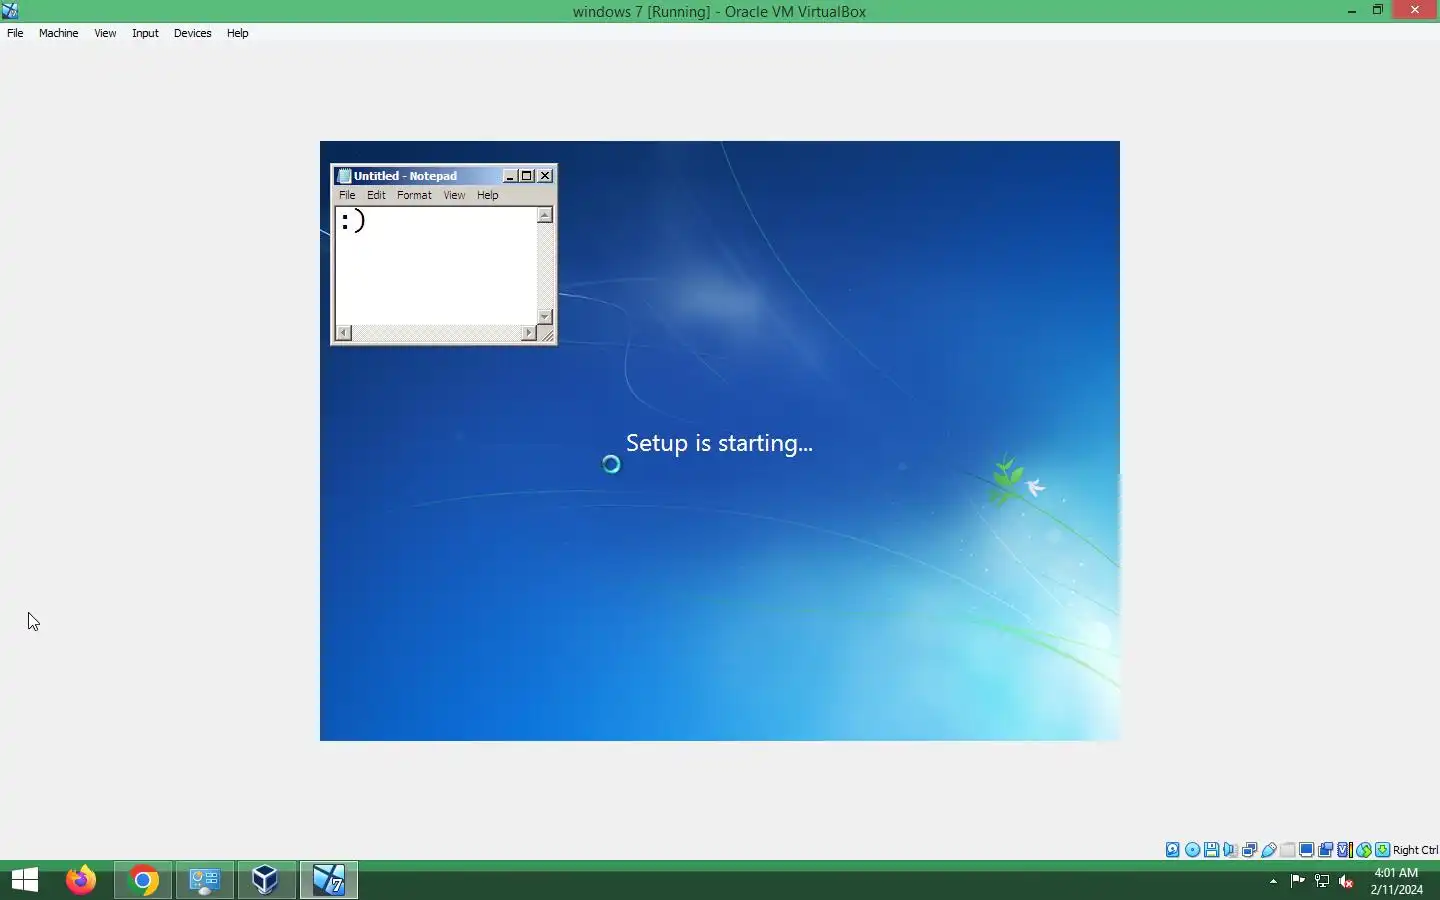This screenshot has height=900, width=1440.
Task: Open Notepad's Edit menu
Action: 376,195
